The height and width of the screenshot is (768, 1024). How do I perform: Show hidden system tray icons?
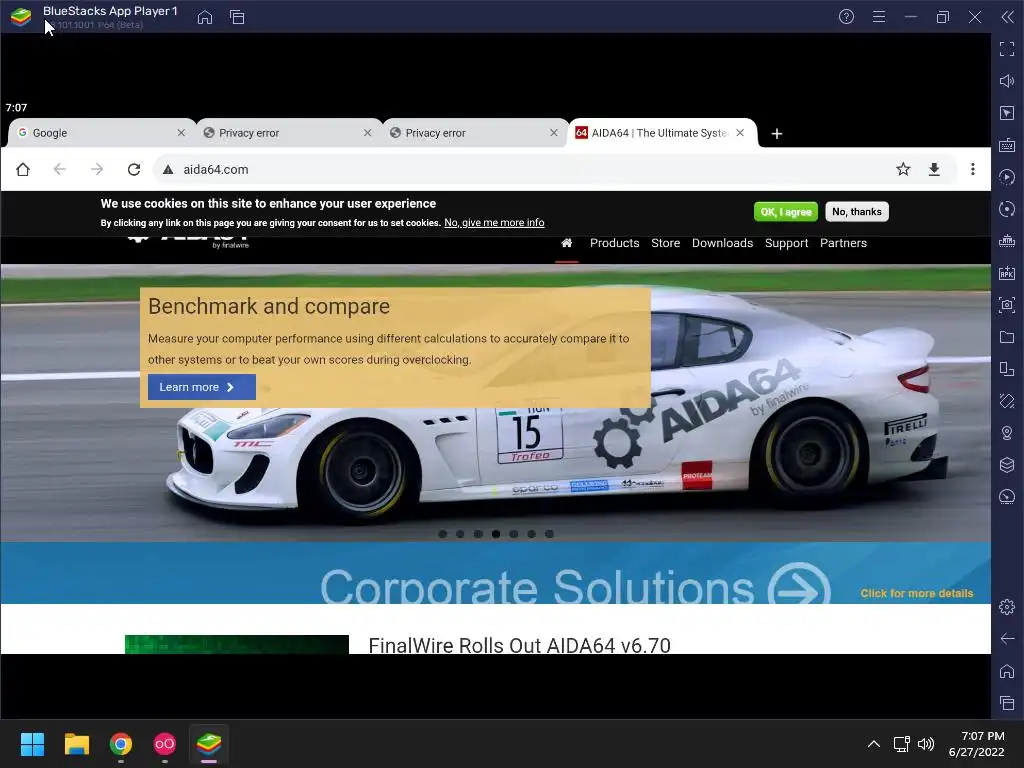click(874, 744)
